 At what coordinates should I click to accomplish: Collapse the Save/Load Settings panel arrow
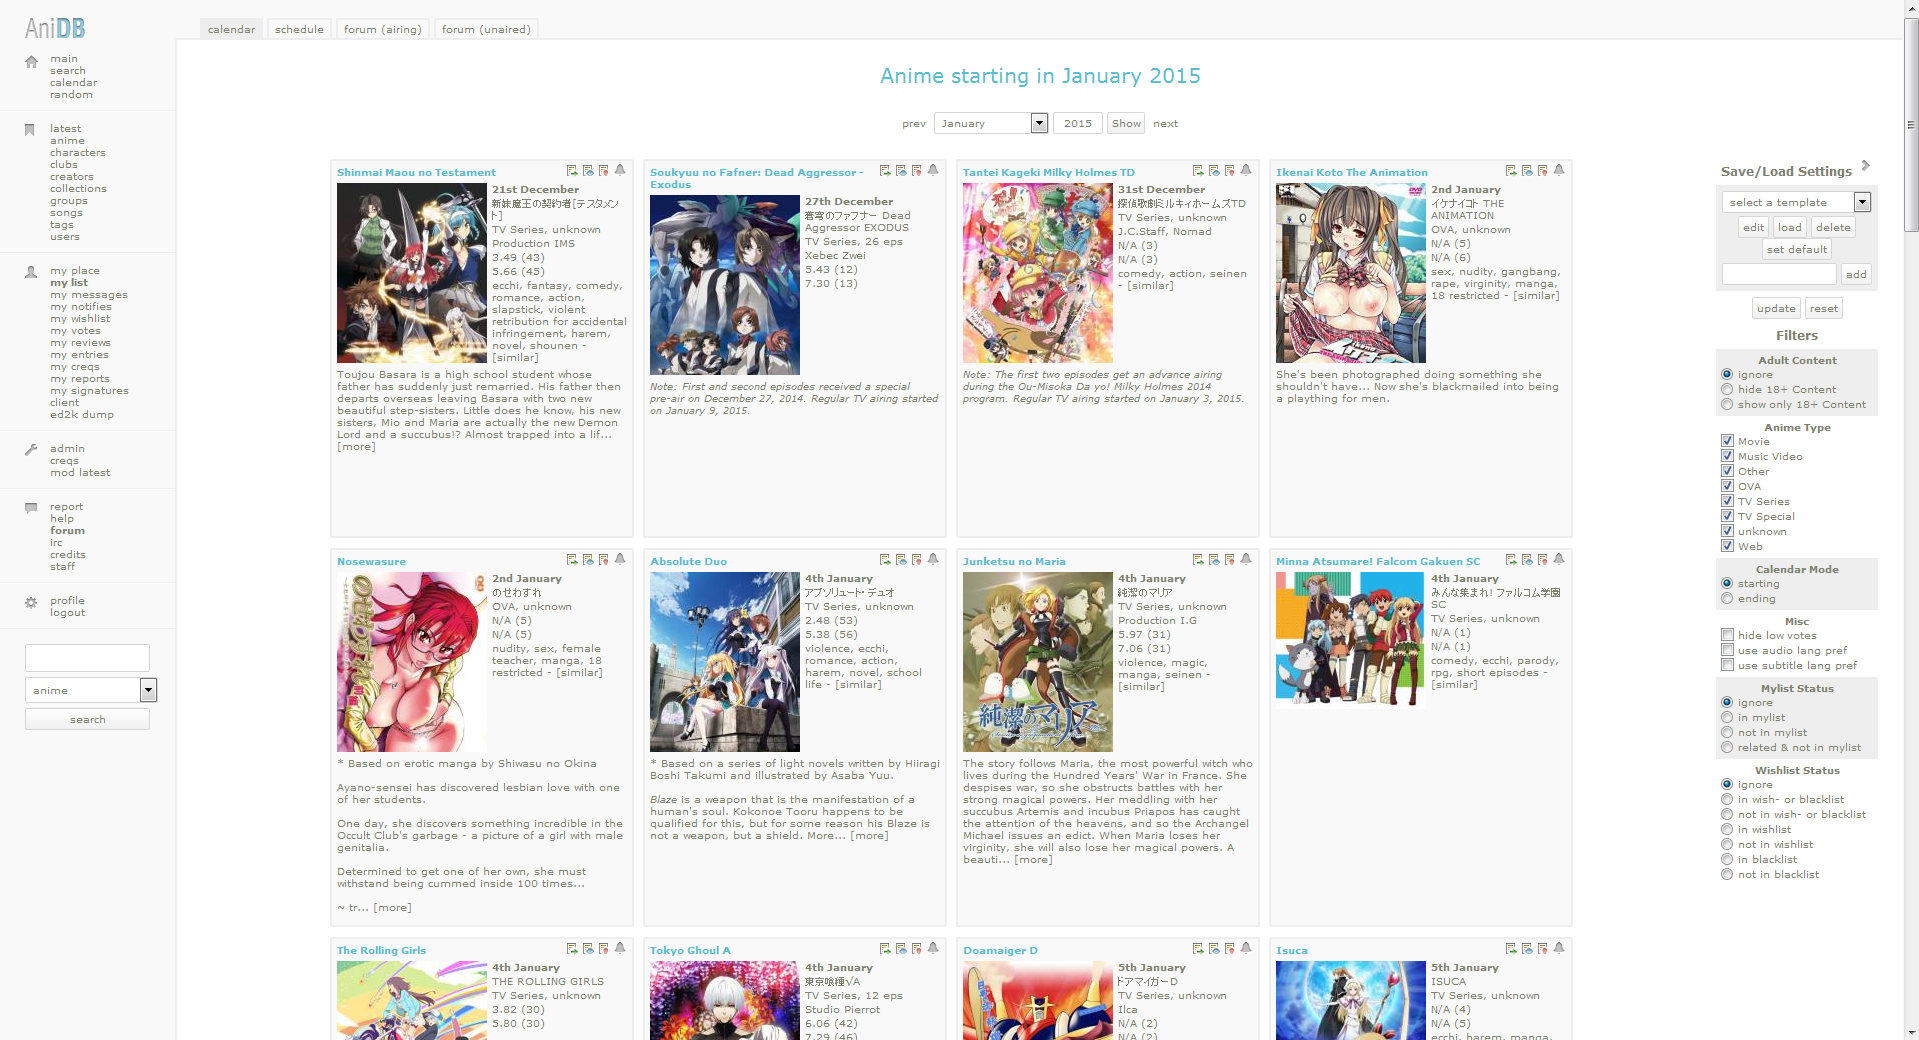(x=1865, y=166)
